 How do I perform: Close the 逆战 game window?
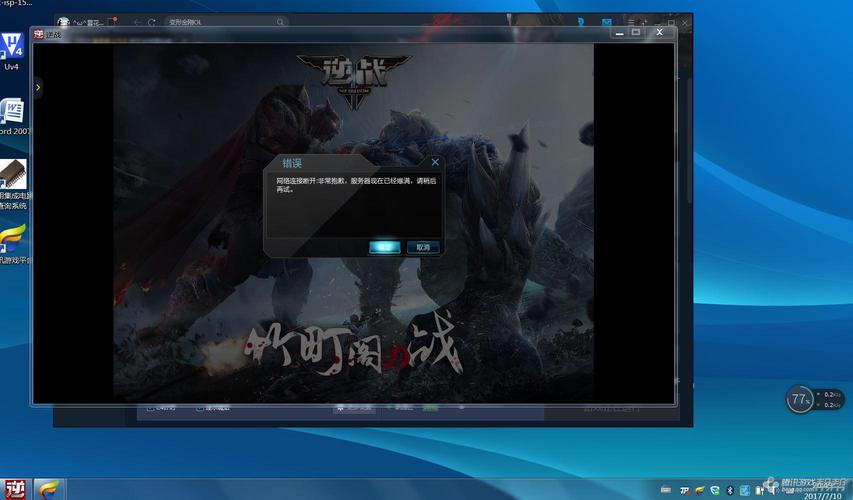pos(659,33)
